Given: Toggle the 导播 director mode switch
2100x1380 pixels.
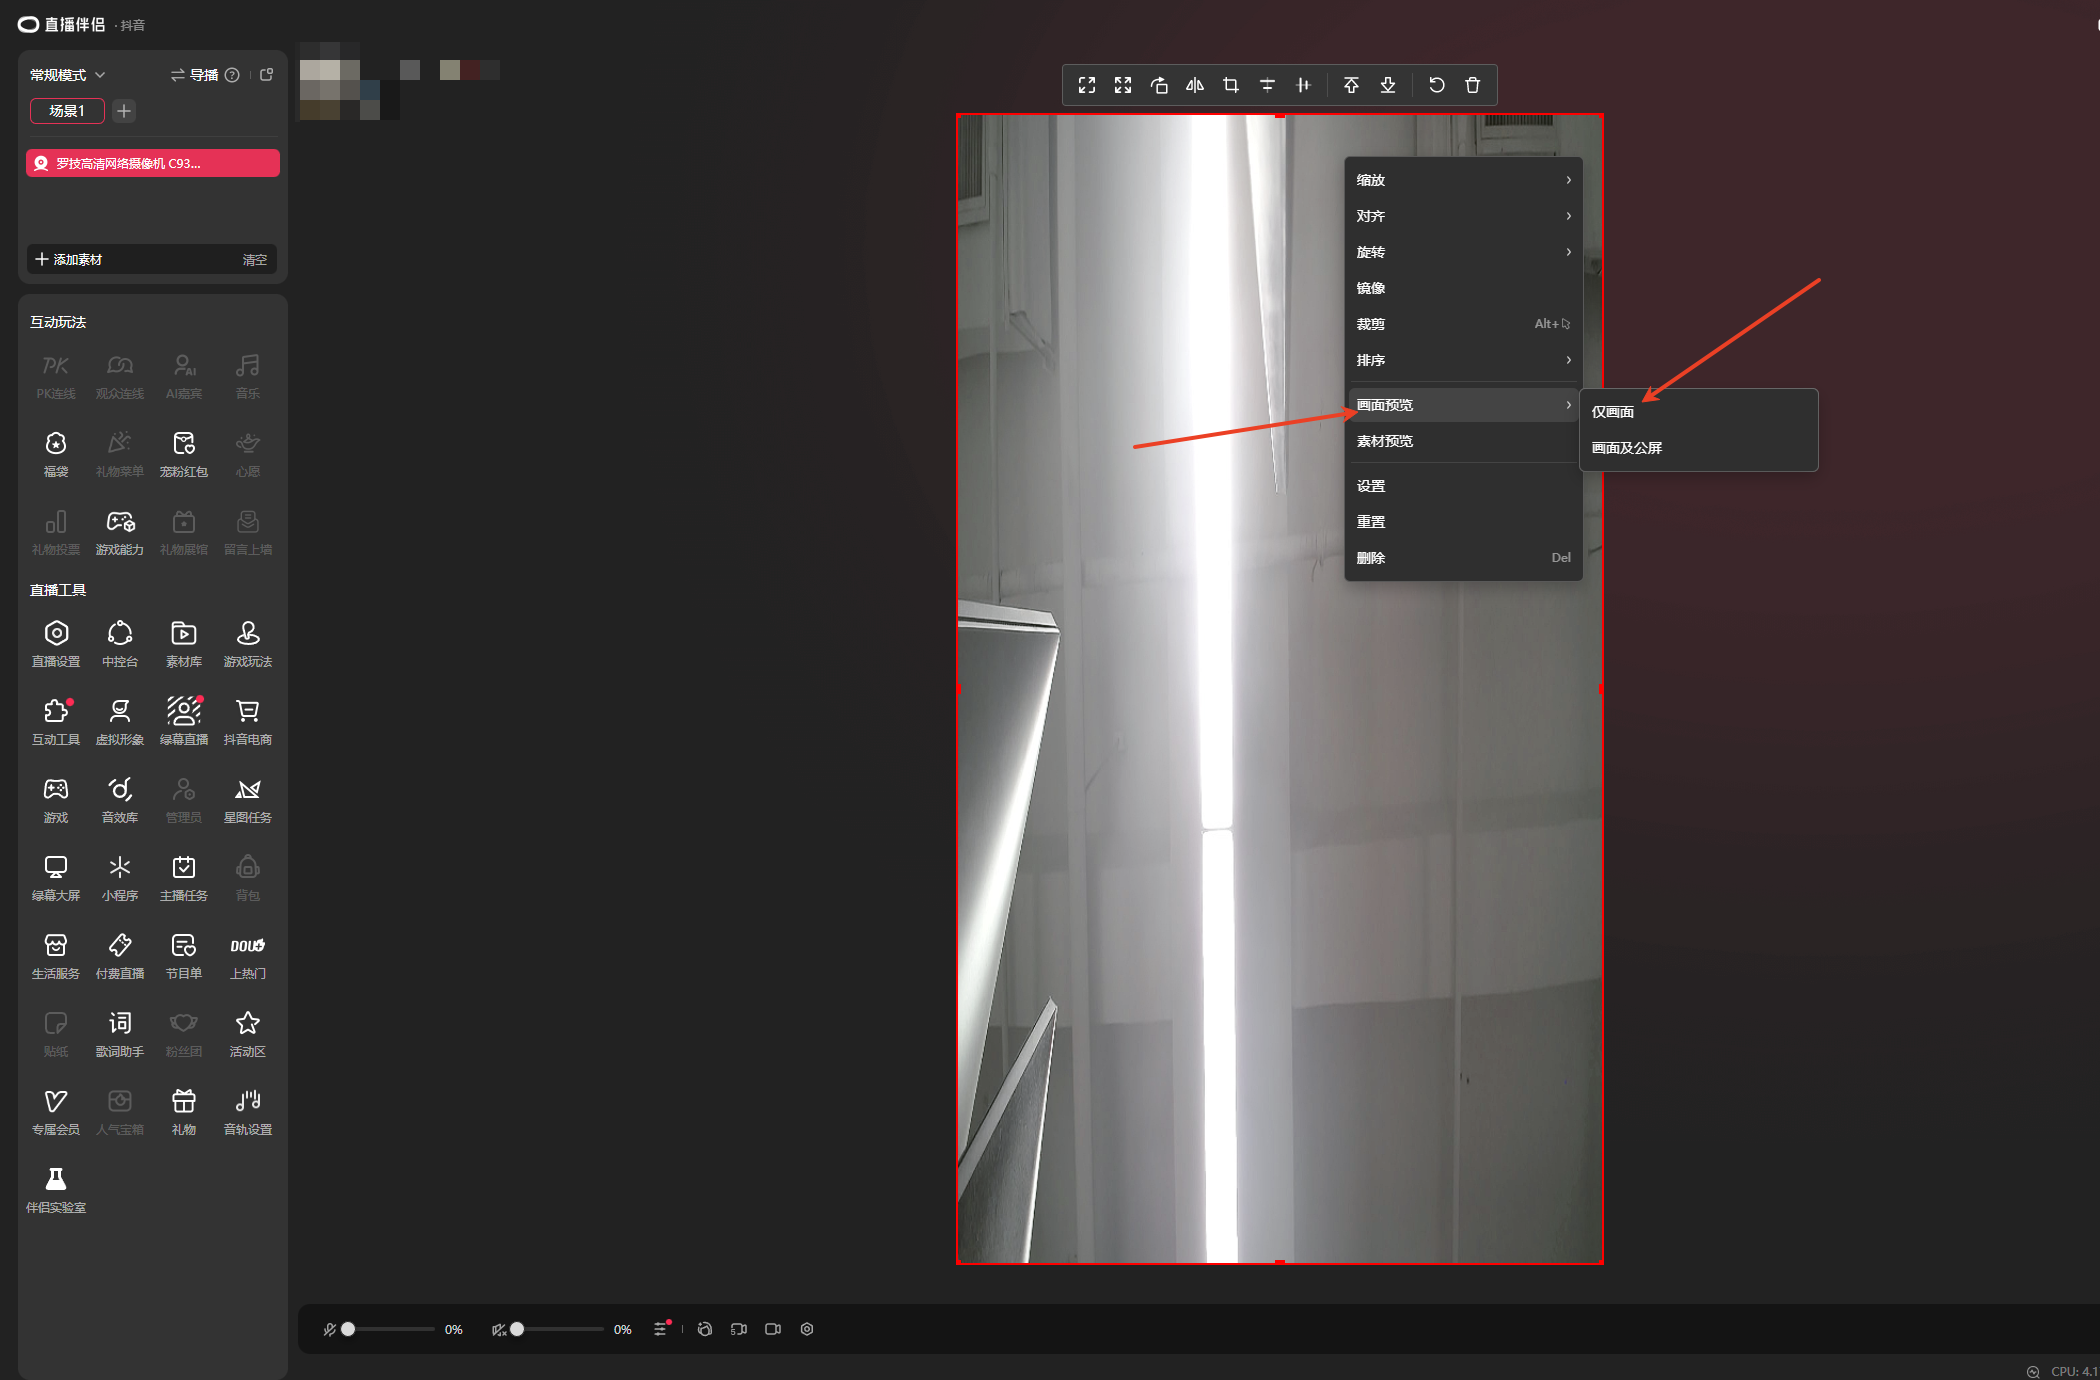Looking at the screenshot, I should [x=194, y=75].
